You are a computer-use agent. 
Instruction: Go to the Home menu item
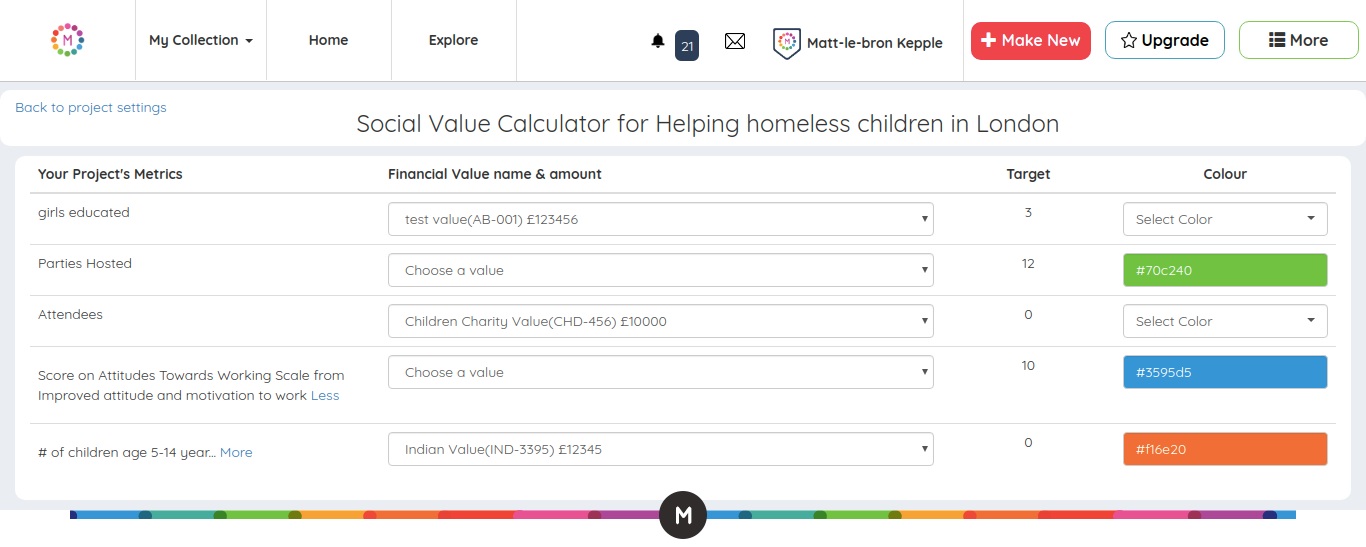(x=329, y=40)
